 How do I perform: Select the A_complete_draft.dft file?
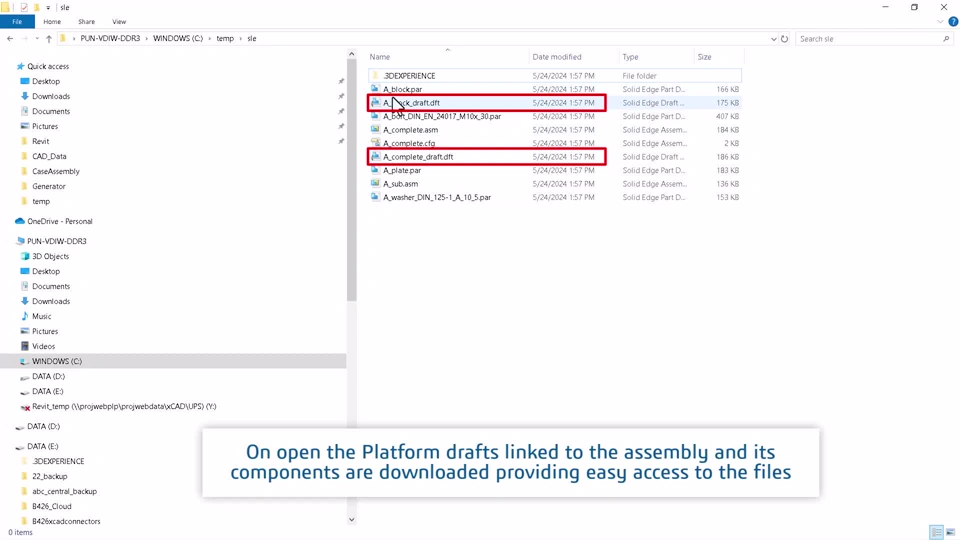click(554, 157)
